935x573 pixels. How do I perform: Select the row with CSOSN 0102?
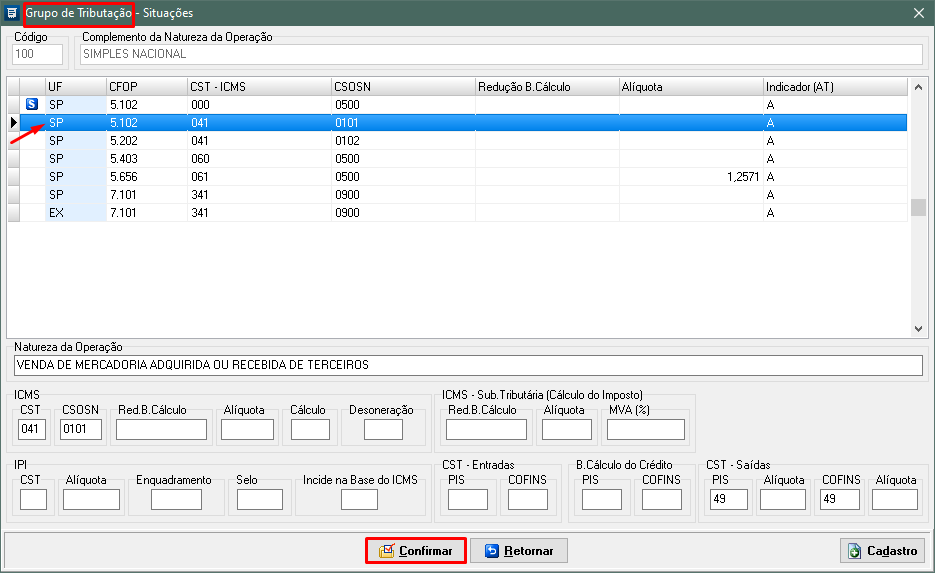400,141
